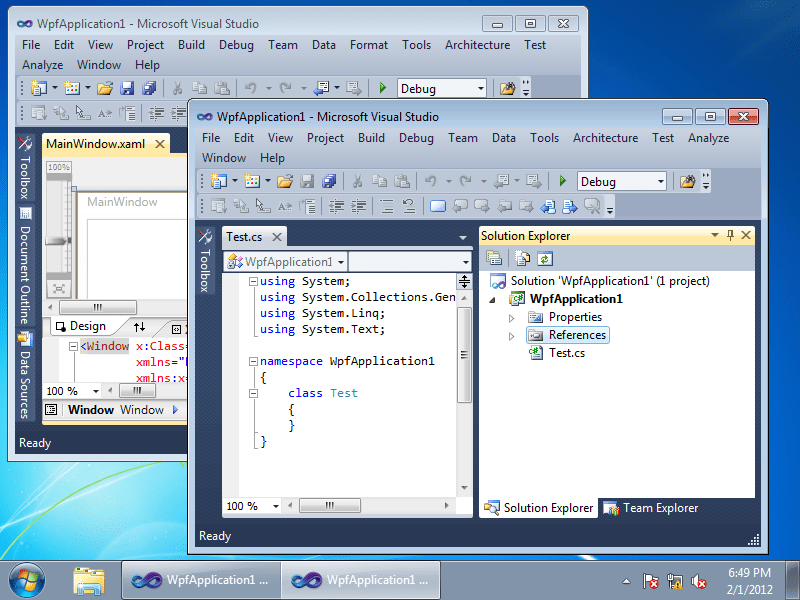Click the Properties icon in Solution Explorer

click(x=492, y=258)
